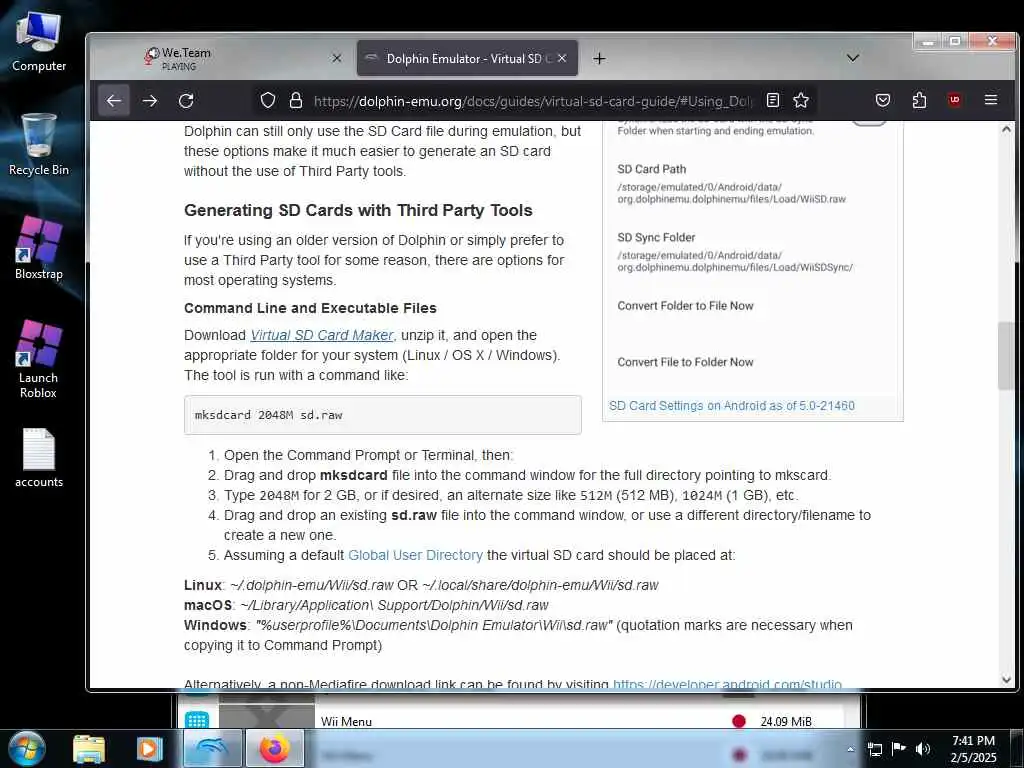This screenshot has width=1024, height=768.
Task: Select the Recycle Bin desktop icon
Action: click(39, 145)
